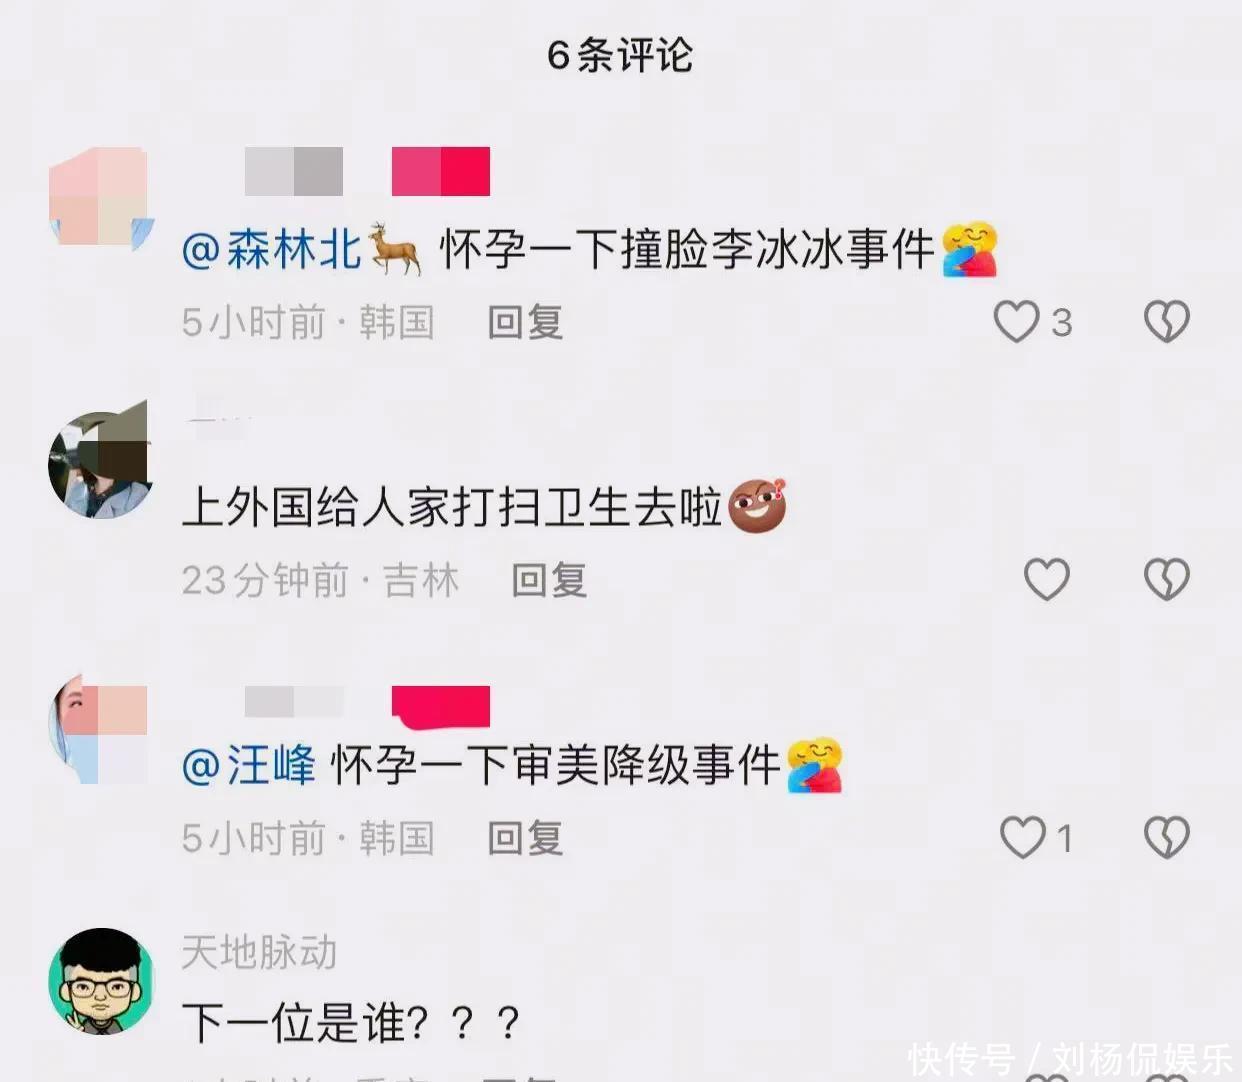Reply to the 23分钟前 吉林 comment

(549, 580)
